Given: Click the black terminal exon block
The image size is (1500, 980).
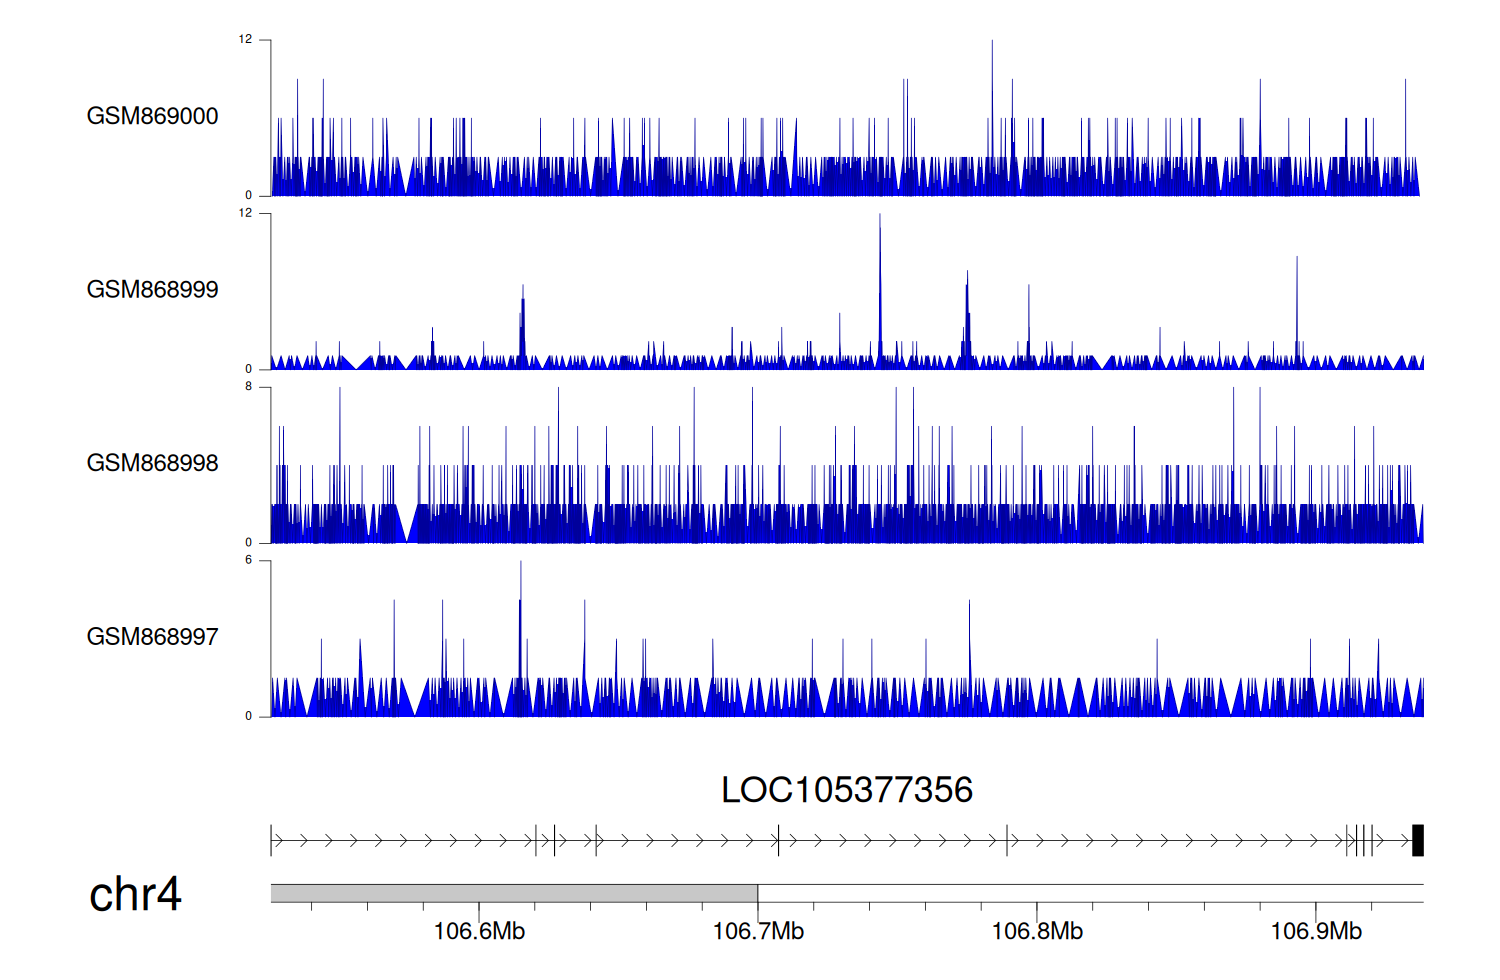Looking at the screenshot, I should 1417,841.
